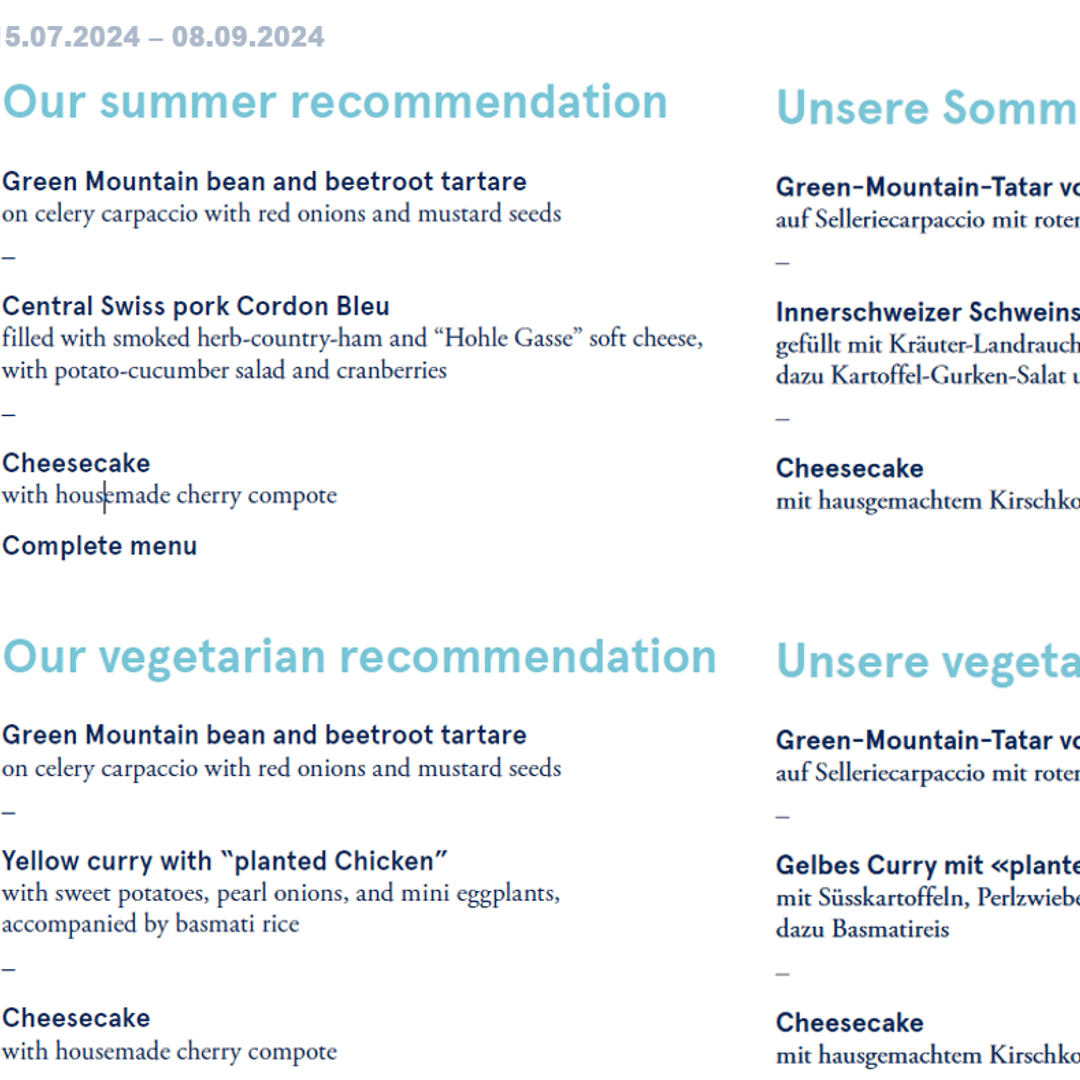This screenshot has width=1080, height=1080.
Task: Open the 'Complete menu' link
Action: [100, 546]
